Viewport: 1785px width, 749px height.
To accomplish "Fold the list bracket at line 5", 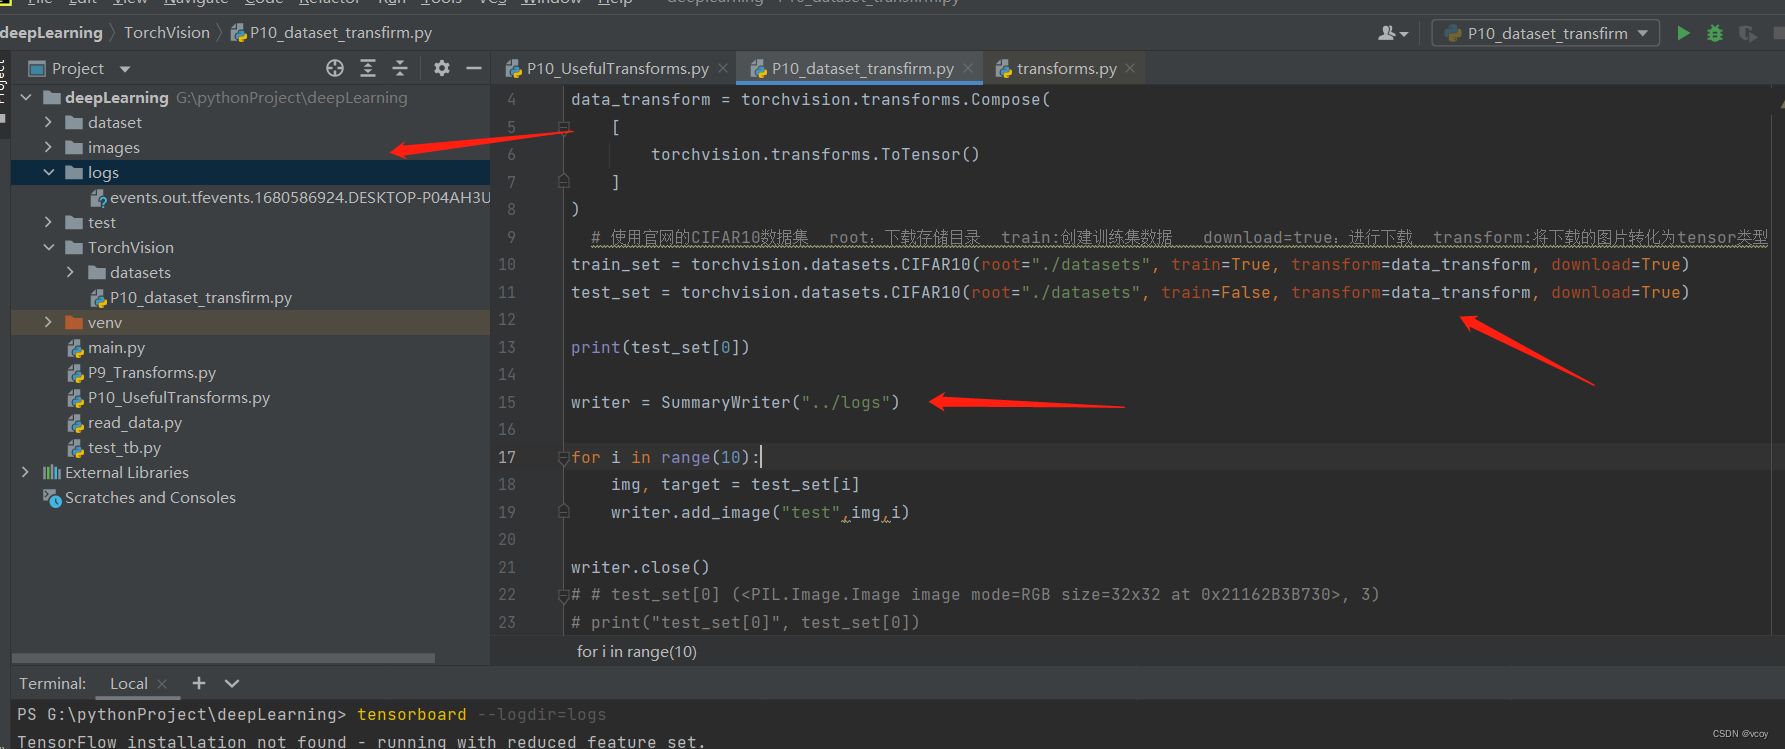I will coord(563,127).
